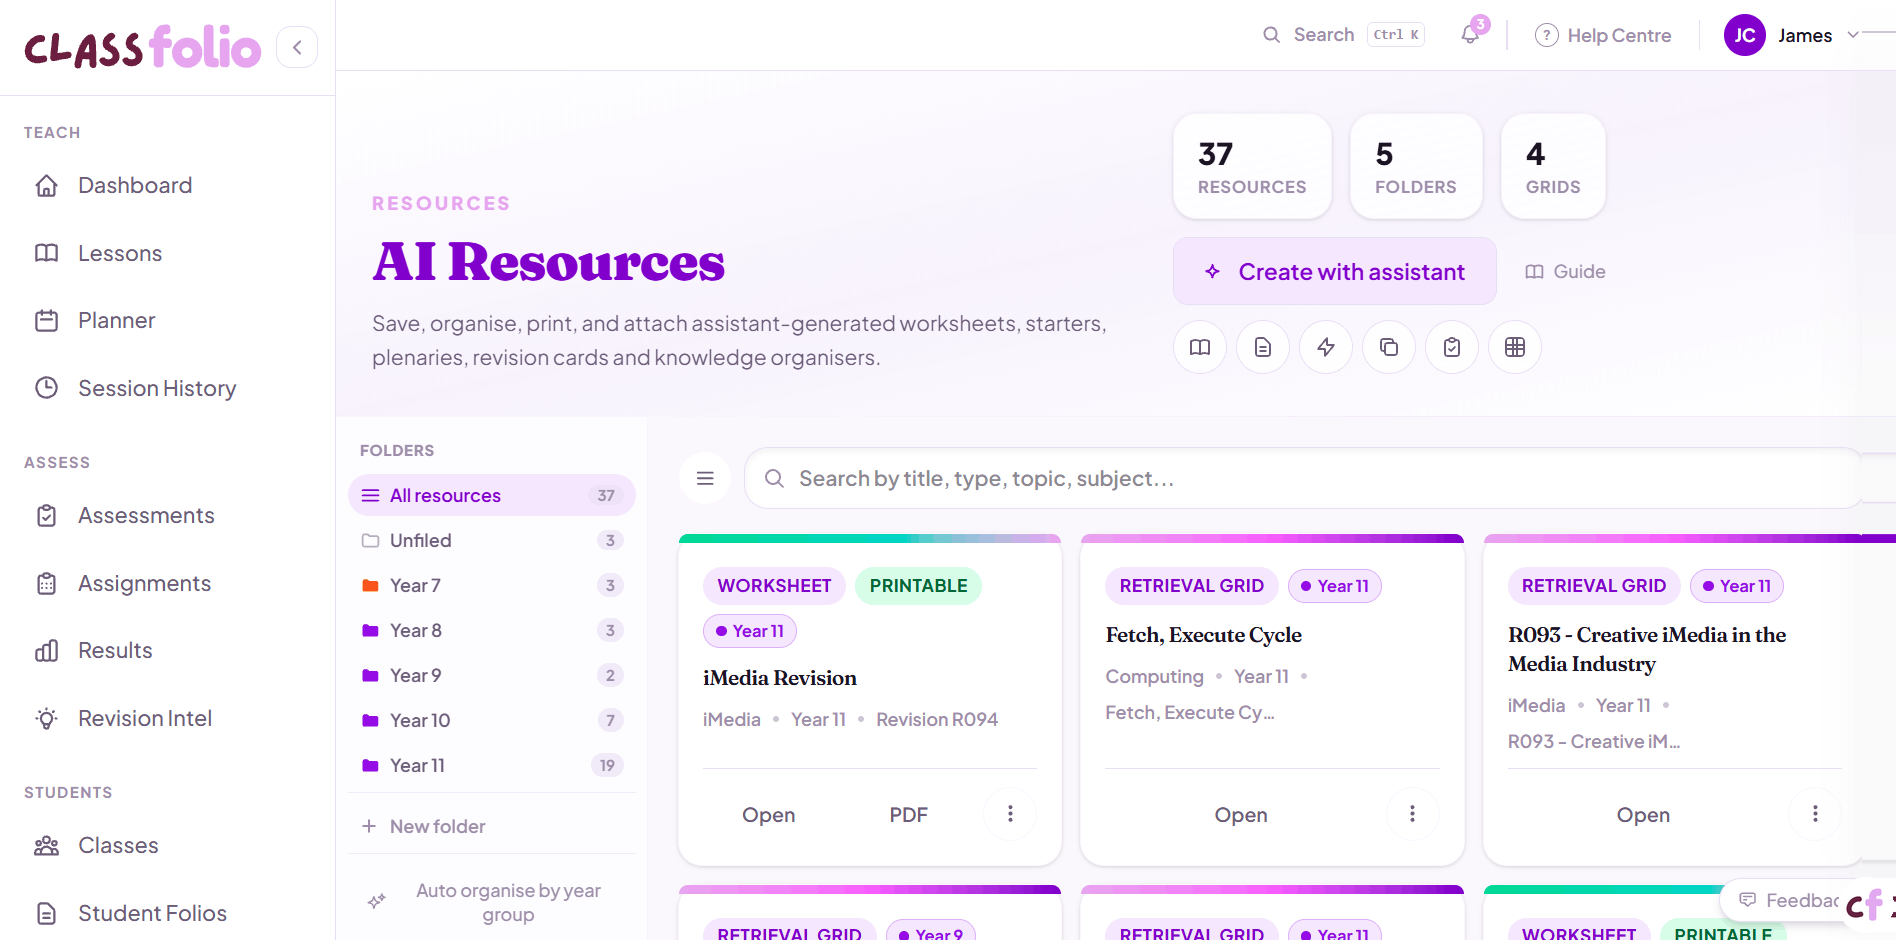This screenshot has width=1896, height=940.
Task: Open more options for iMedia Revision card
Action: click(x=1010, y=814)
